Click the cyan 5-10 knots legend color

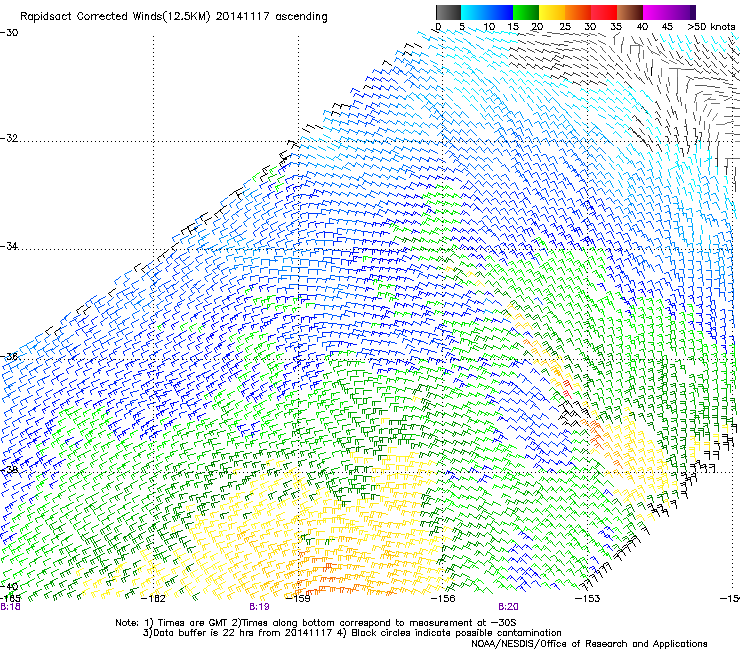[474, 12]
